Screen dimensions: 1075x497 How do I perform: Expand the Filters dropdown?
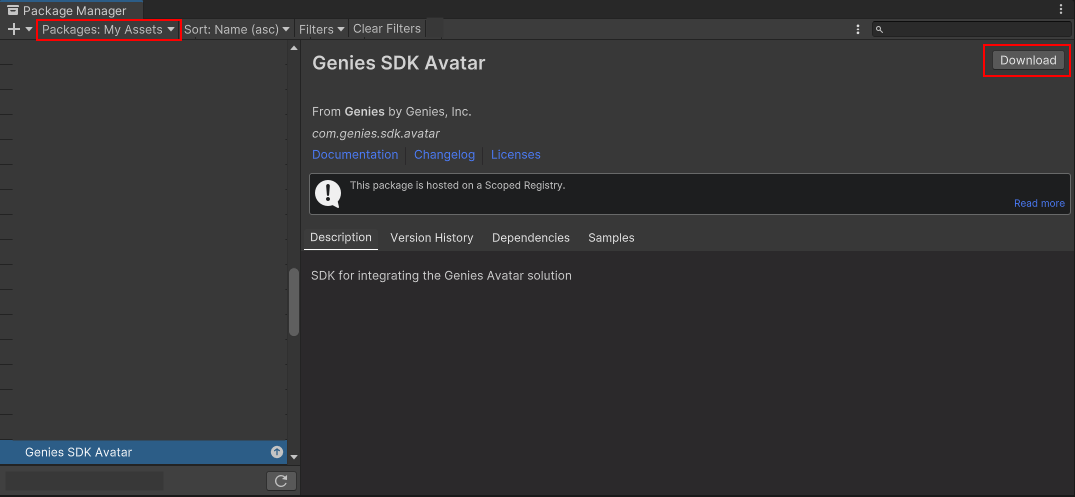click(x=321, y=30)
